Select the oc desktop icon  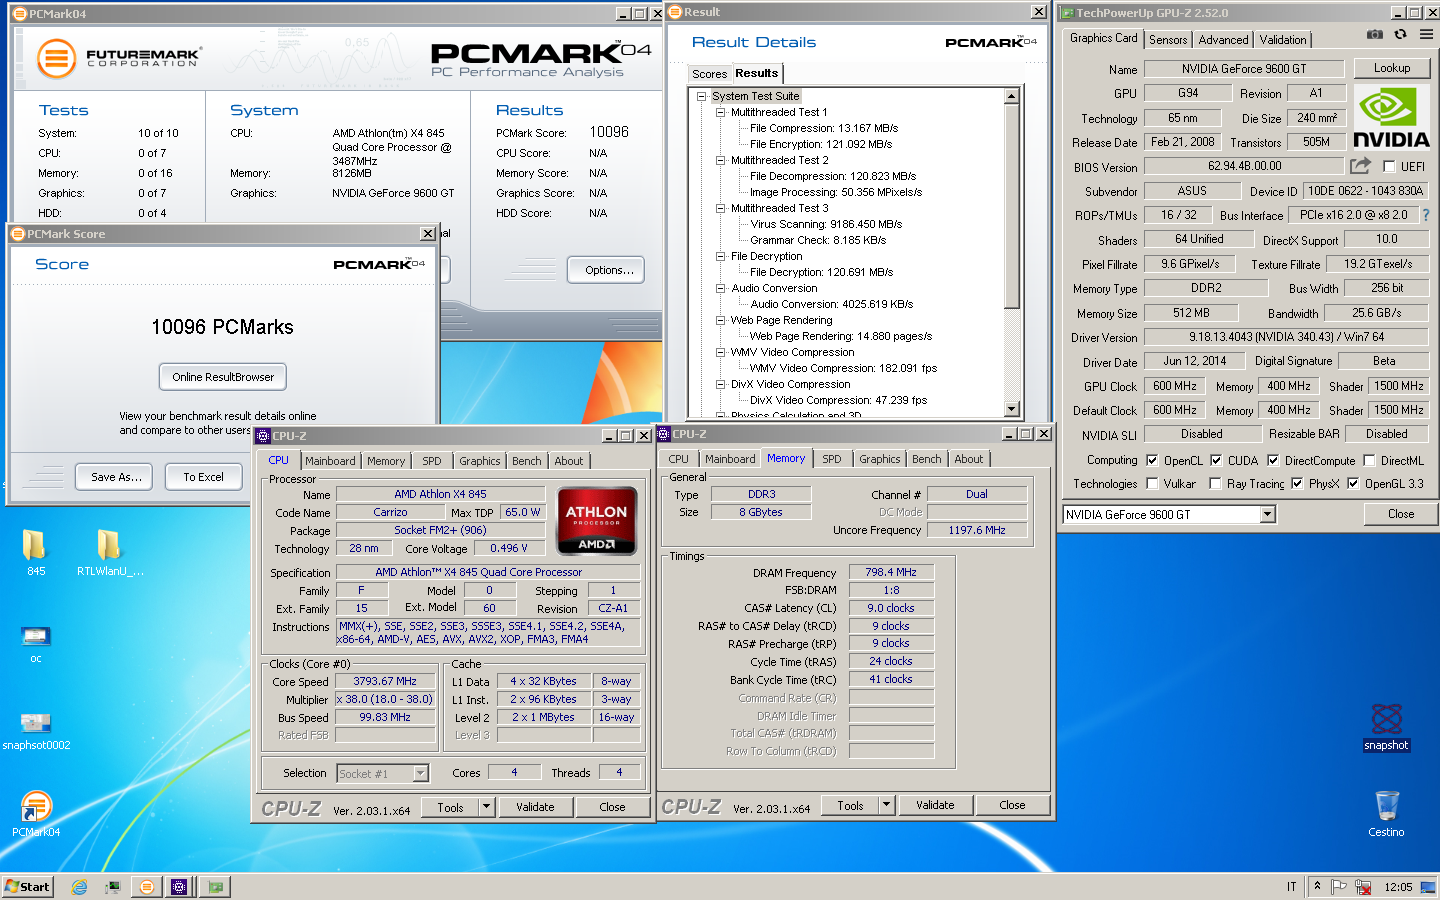tap(35, 644)
